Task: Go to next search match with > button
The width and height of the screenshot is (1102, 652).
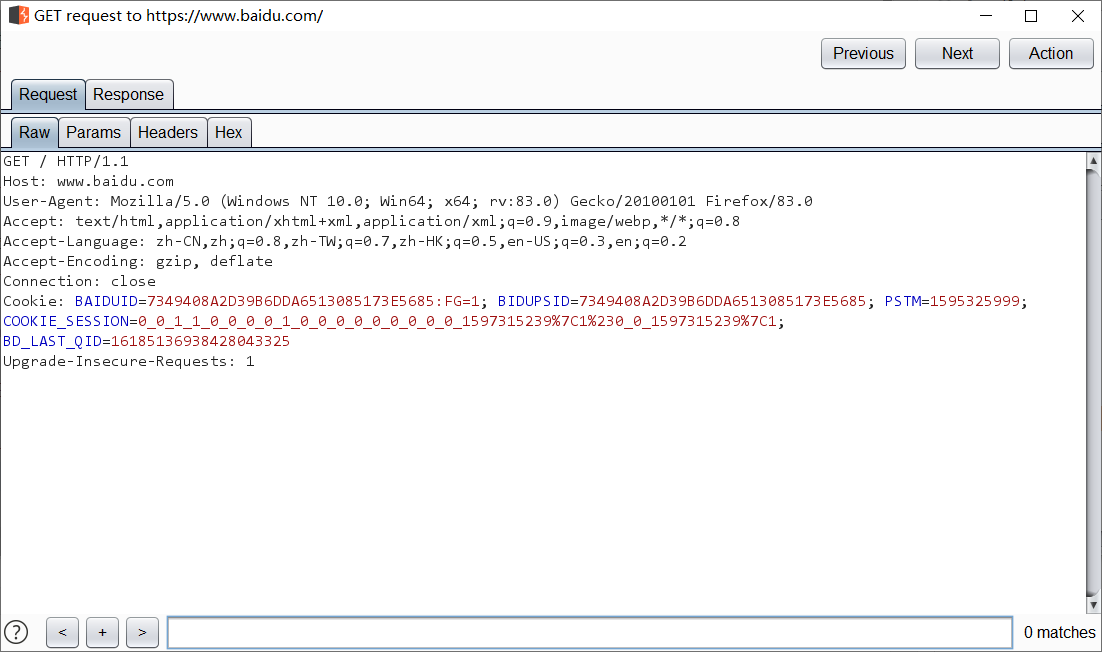Action: [x=143, y=632]
